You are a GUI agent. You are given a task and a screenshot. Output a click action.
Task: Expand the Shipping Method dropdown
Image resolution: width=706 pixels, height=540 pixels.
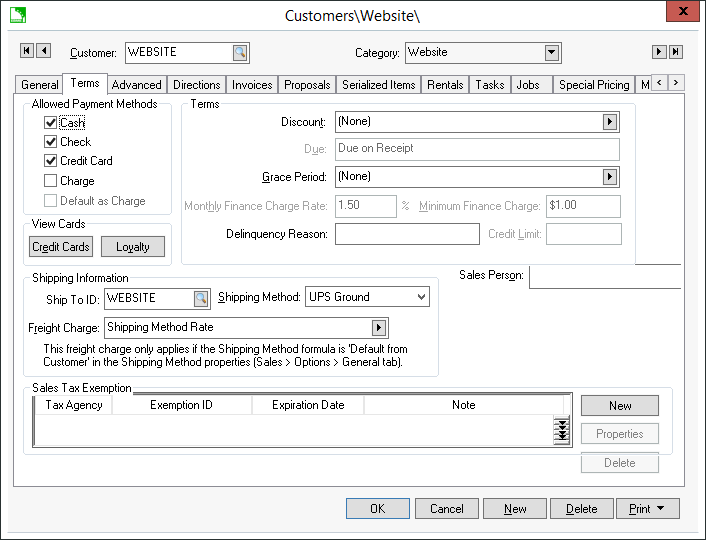pyautogui.click(x=421, y=297)
